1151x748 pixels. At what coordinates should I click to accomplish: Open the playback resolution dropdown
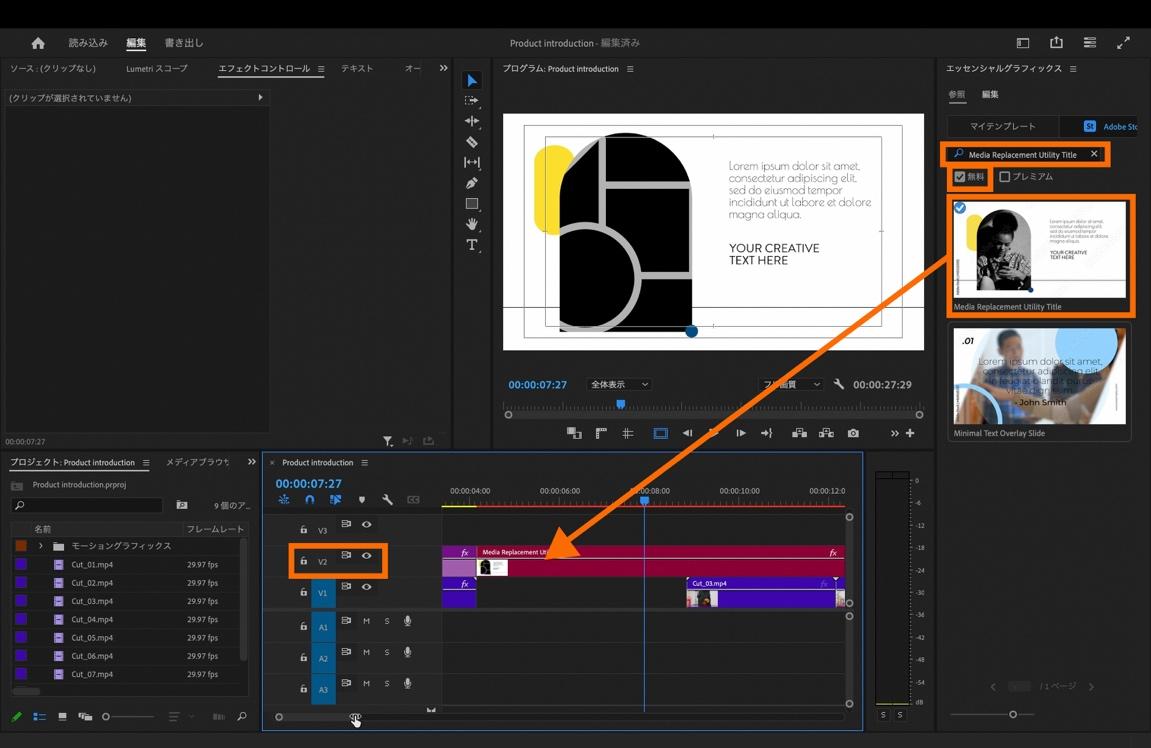point(791,385)
